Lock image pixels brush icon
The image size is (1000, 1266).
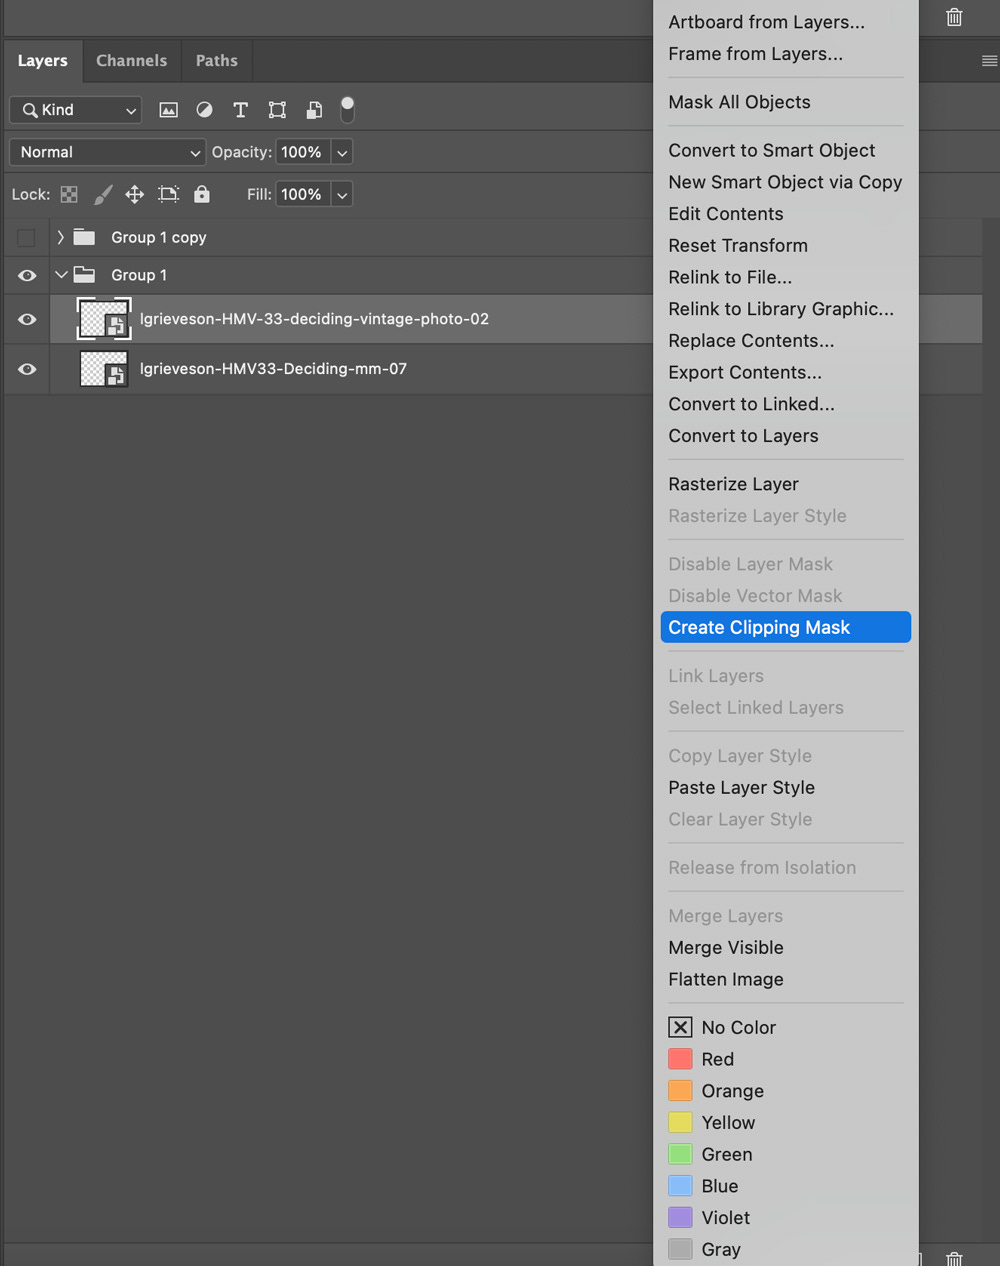(x=103, y=194)
